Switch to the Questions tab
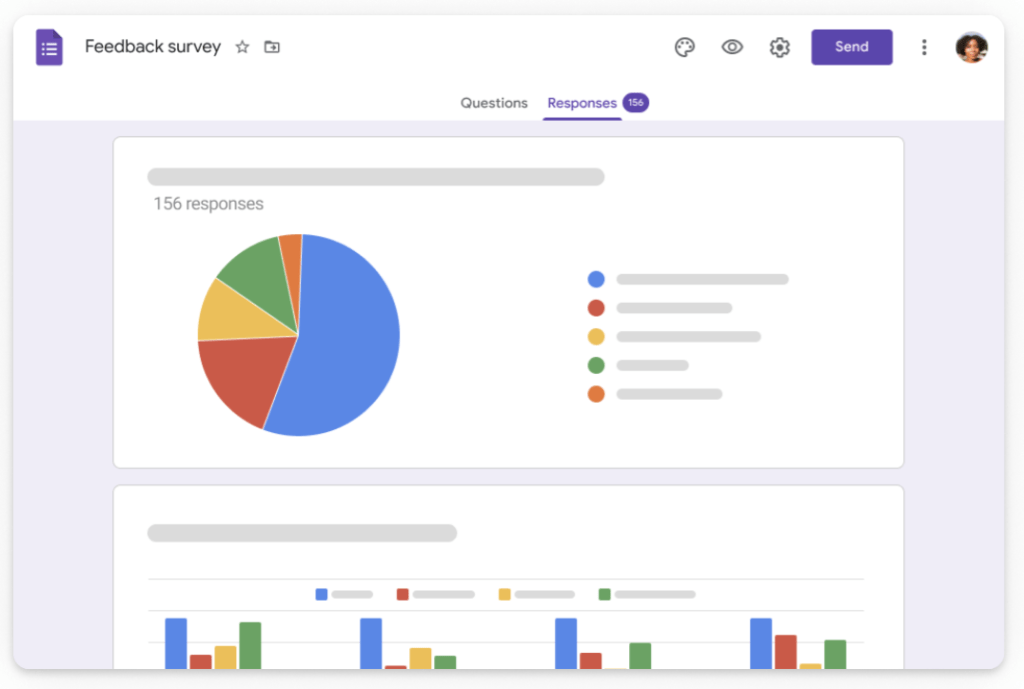This screenshot has width=1024, height=689. pos(494,103)
